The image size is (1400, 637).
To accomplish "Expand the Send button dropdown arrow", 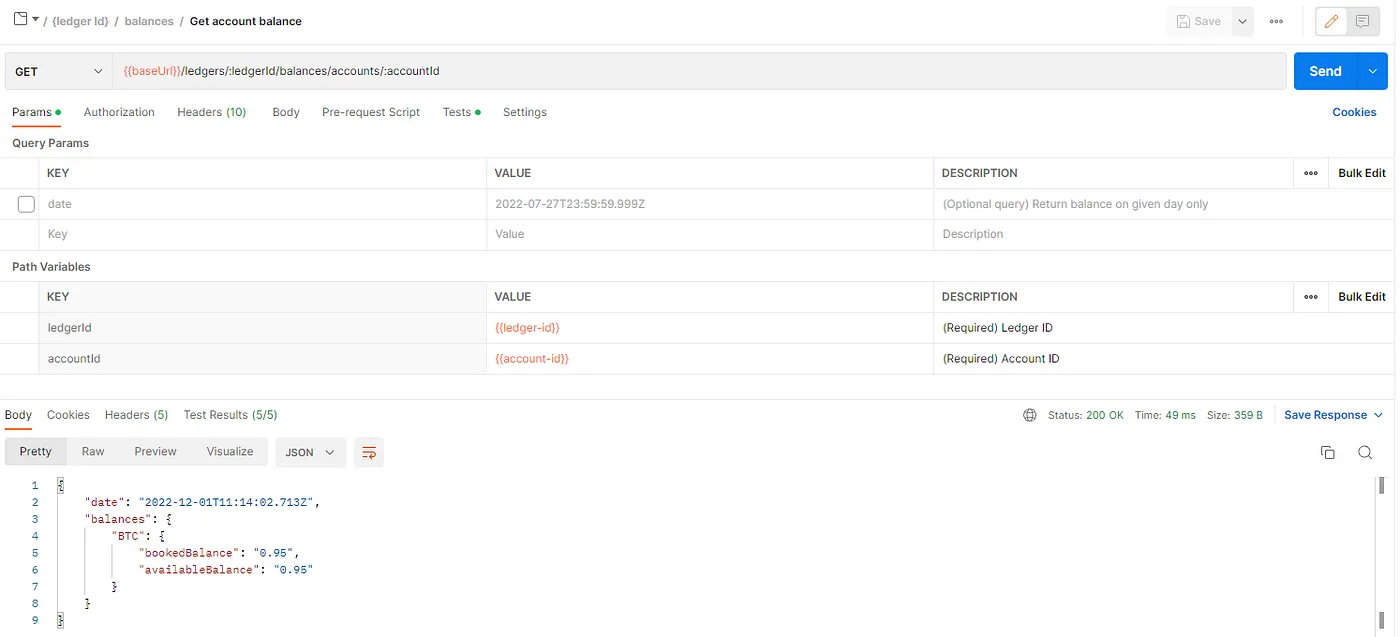I will pos(1372,71).
